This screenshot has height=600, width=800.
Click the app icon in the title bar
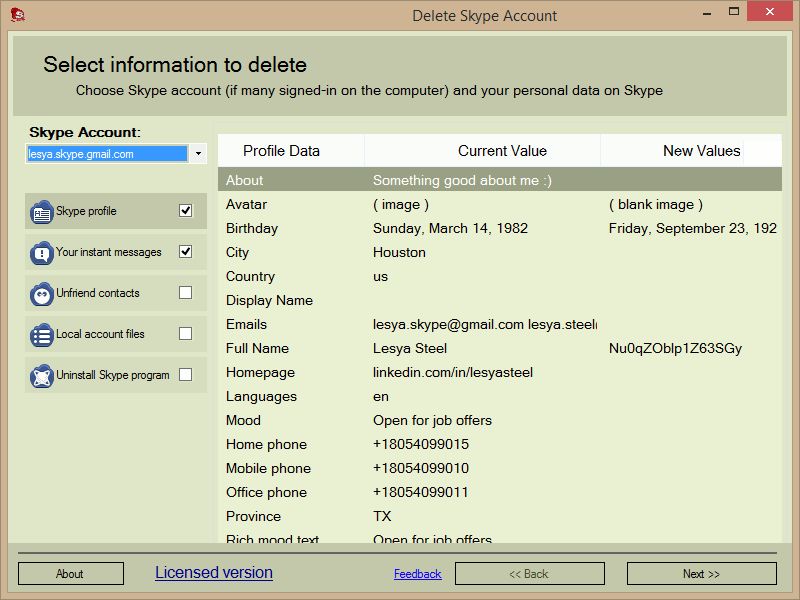tap(18, 14)
